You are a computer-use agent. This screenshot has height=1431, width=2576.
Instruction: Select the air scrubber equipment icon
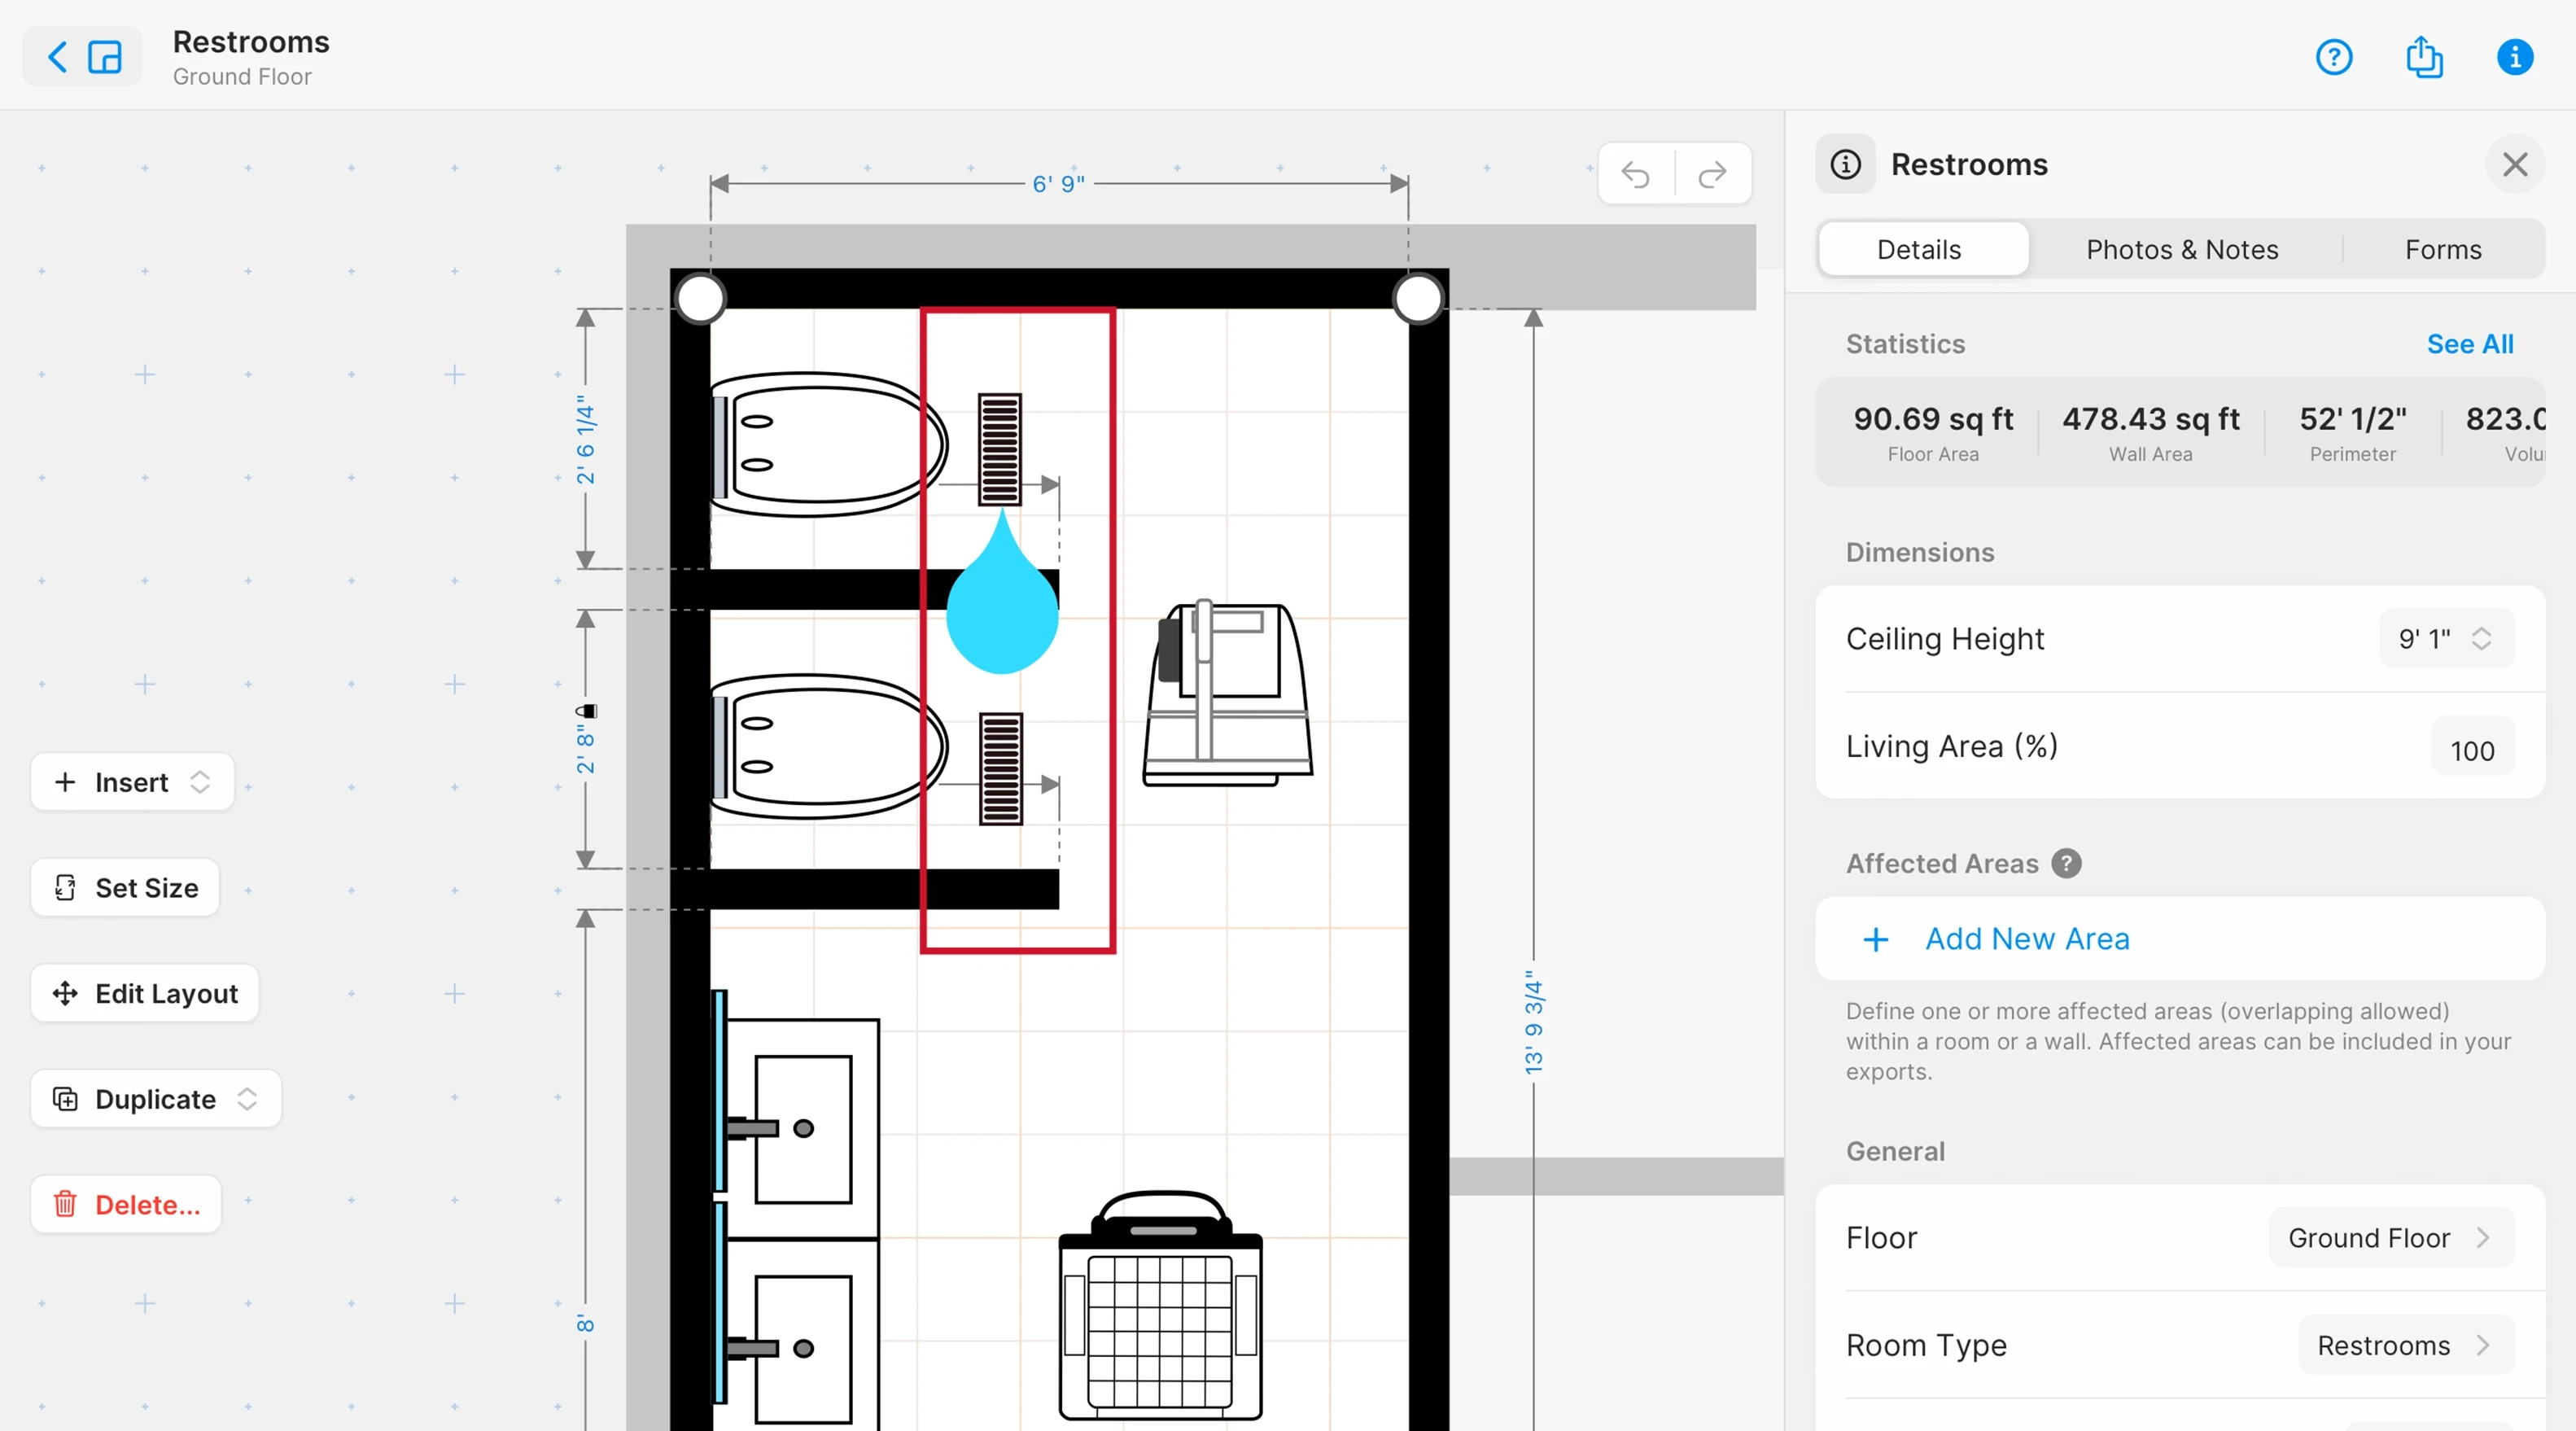1160,1310
